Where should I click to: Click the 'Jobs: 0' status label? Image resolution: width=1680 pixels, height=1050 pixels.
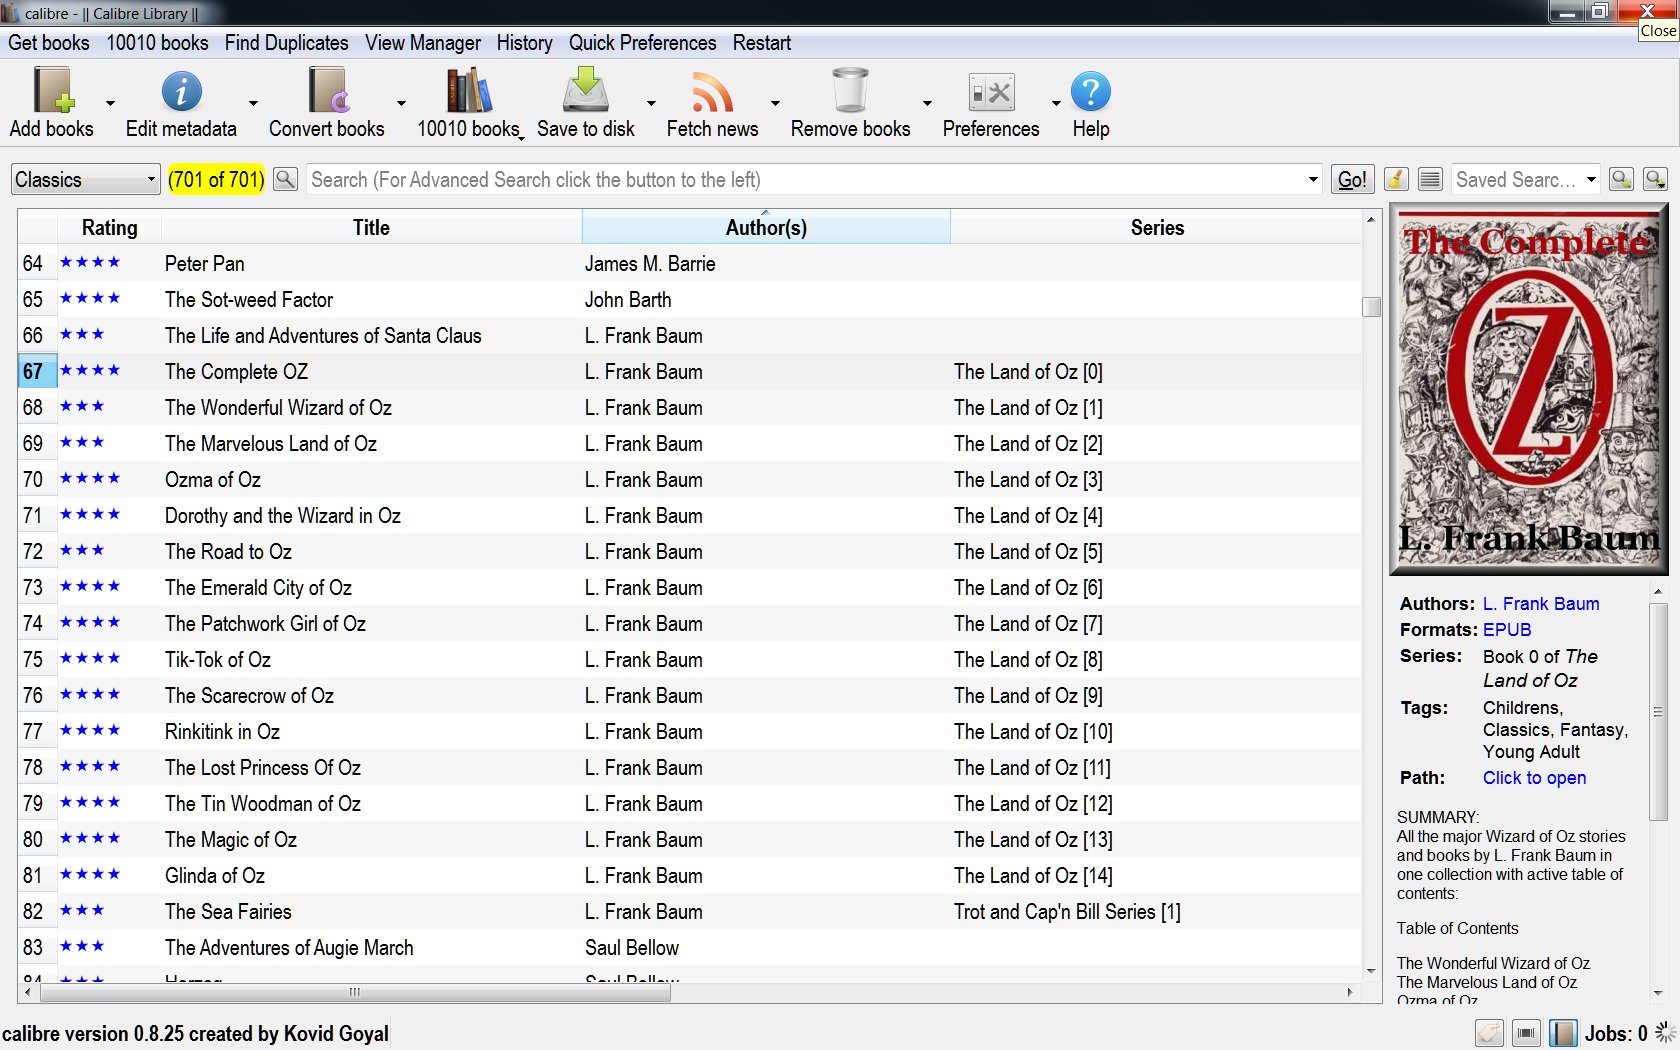pyautogui.click(x=1616, y=1034)
